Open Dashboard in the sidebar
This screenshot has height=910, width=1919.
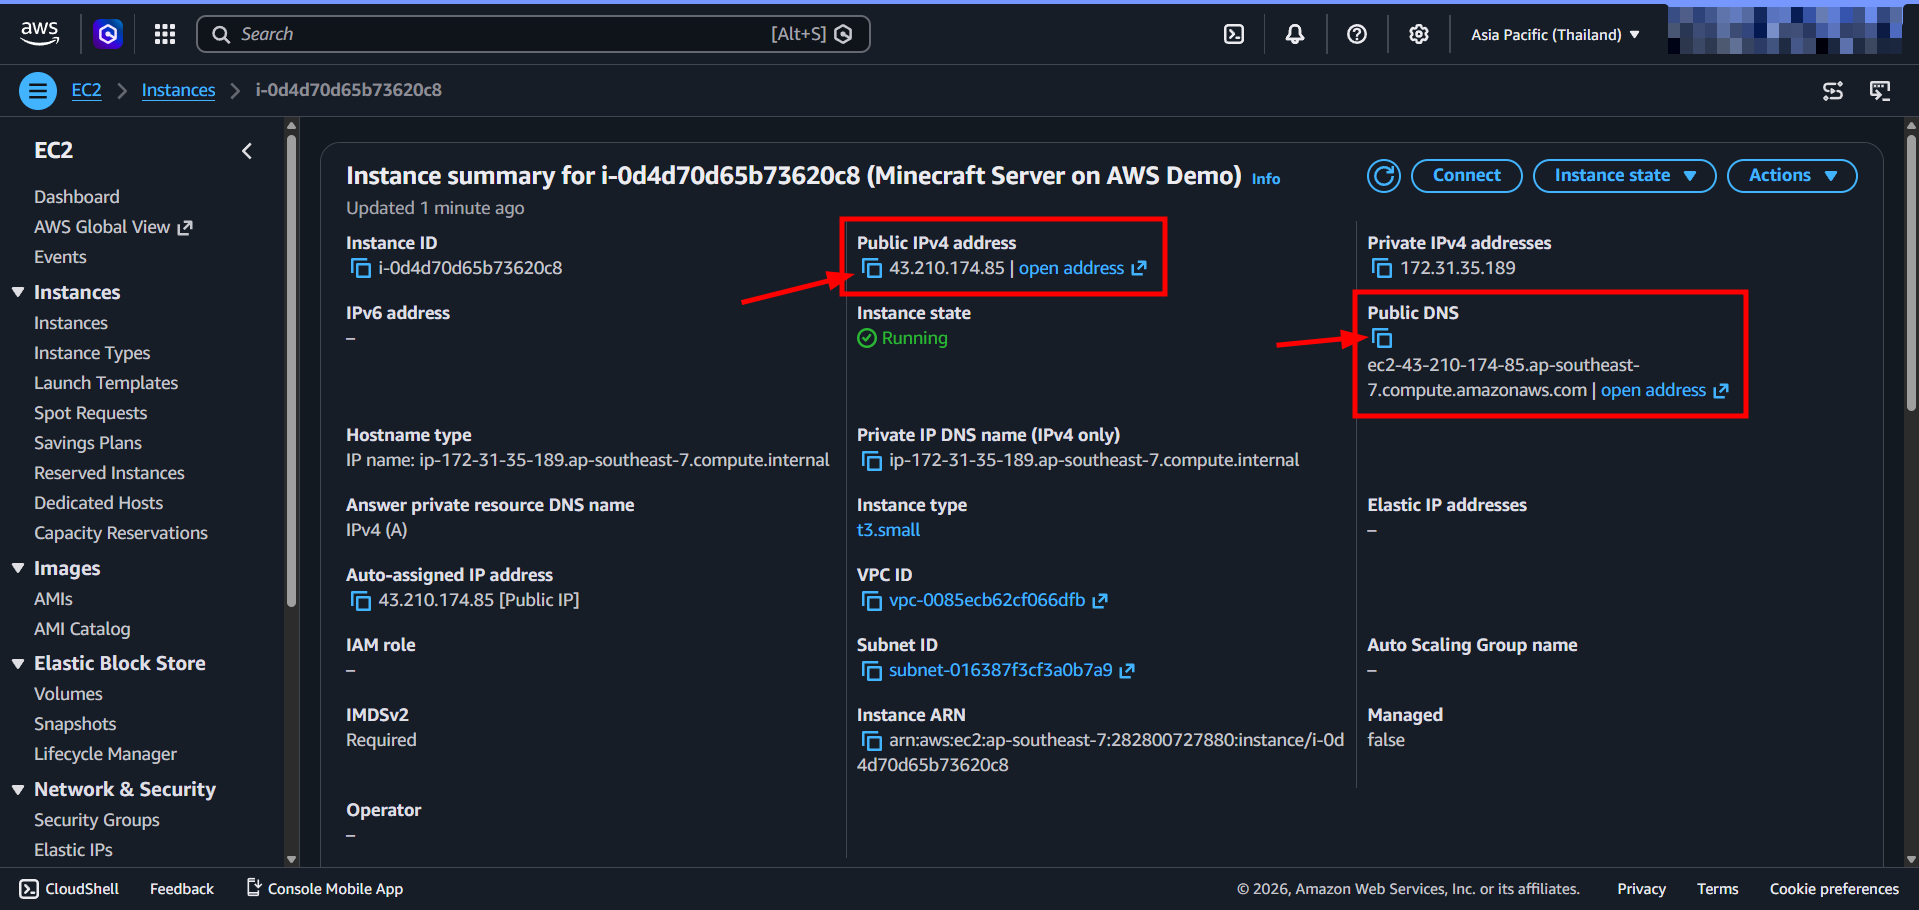pos(77,197)
